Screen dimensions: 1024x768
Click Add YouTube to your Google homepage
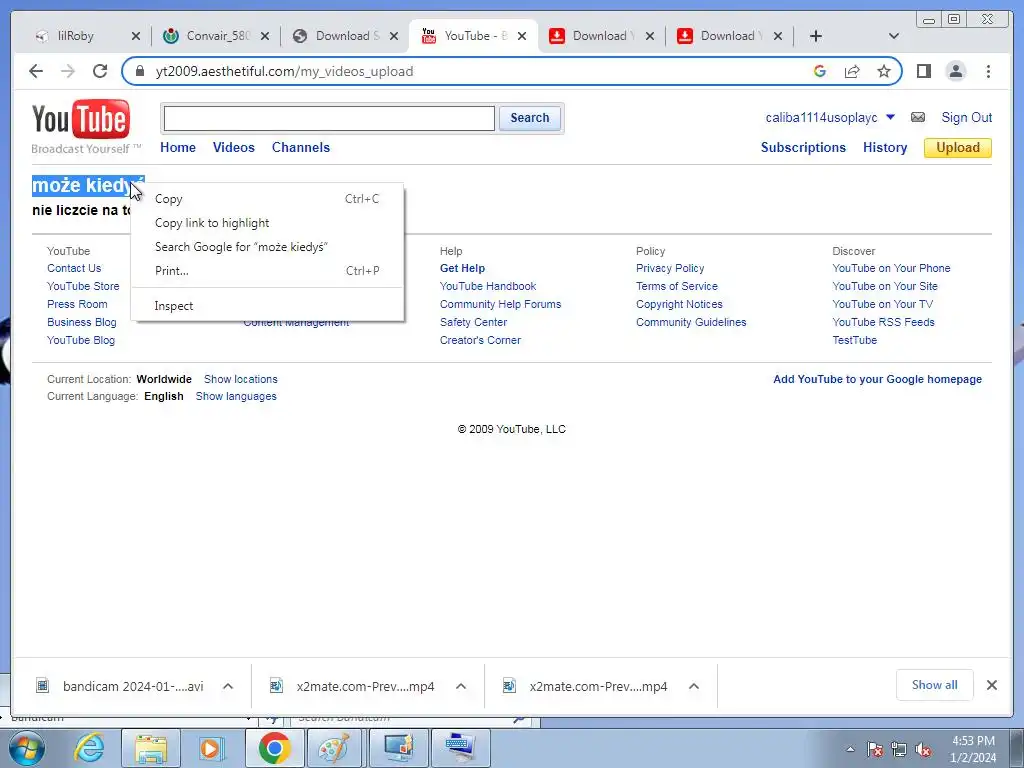click(877, 379)
